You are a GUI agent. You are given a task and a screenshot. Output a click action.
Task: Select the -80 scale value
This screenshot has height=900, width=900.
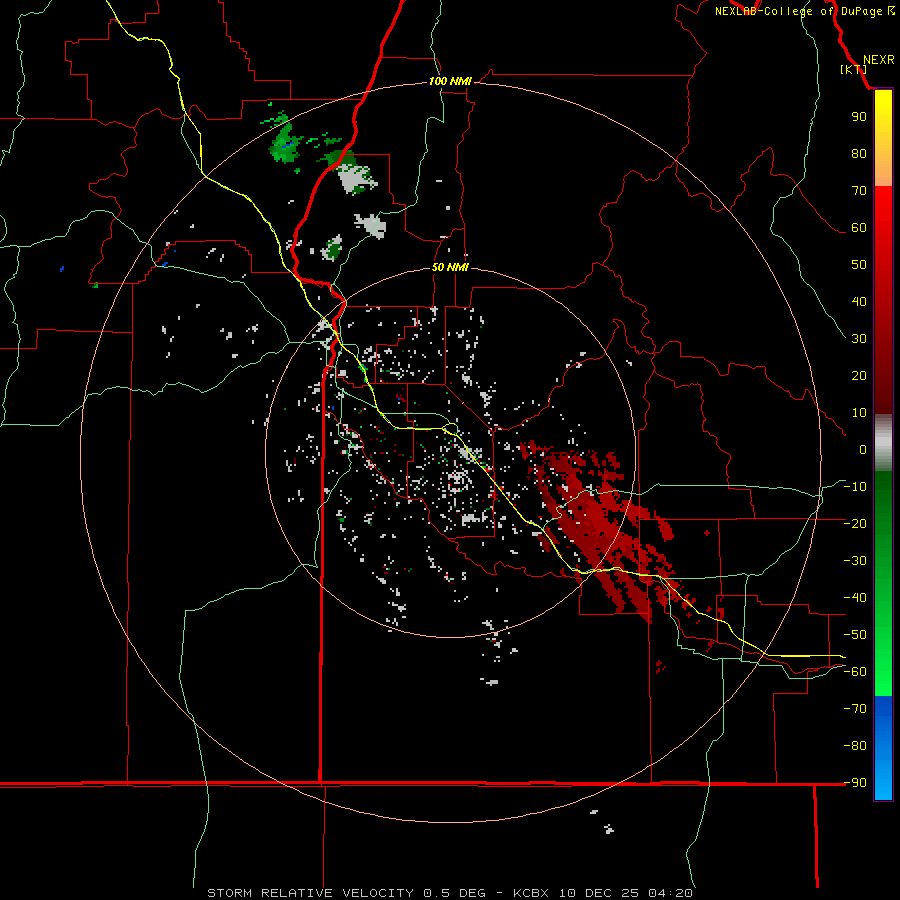[x=855, y=746]
